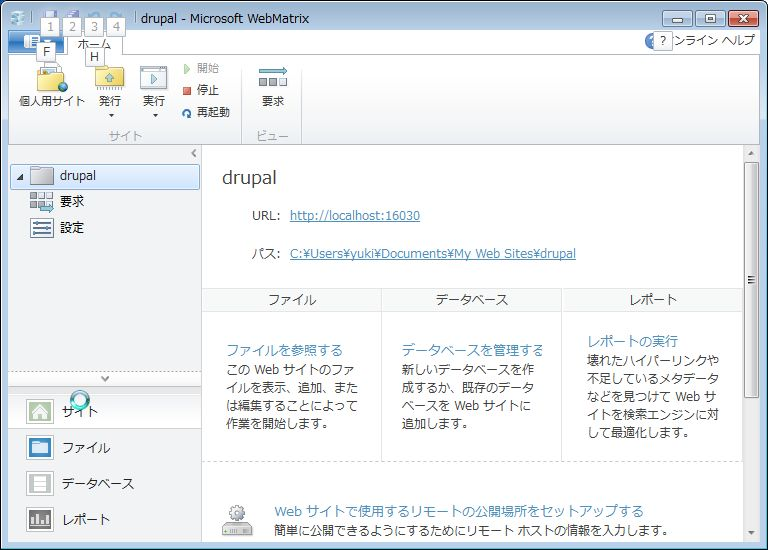Select 要求 in the site tree
768x550 pixels.
pyautogui.click(x=72, y=201)
